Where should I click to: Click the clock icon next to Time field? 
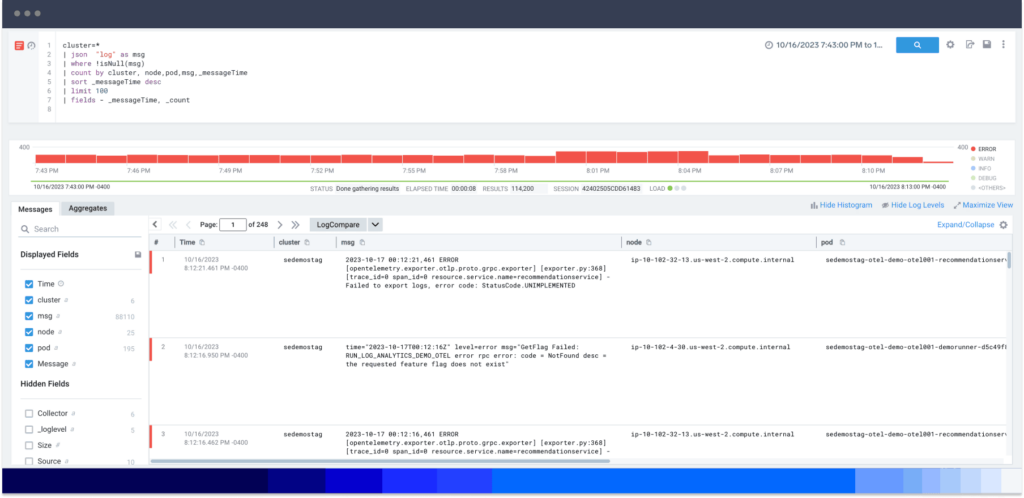coord(61,284)
